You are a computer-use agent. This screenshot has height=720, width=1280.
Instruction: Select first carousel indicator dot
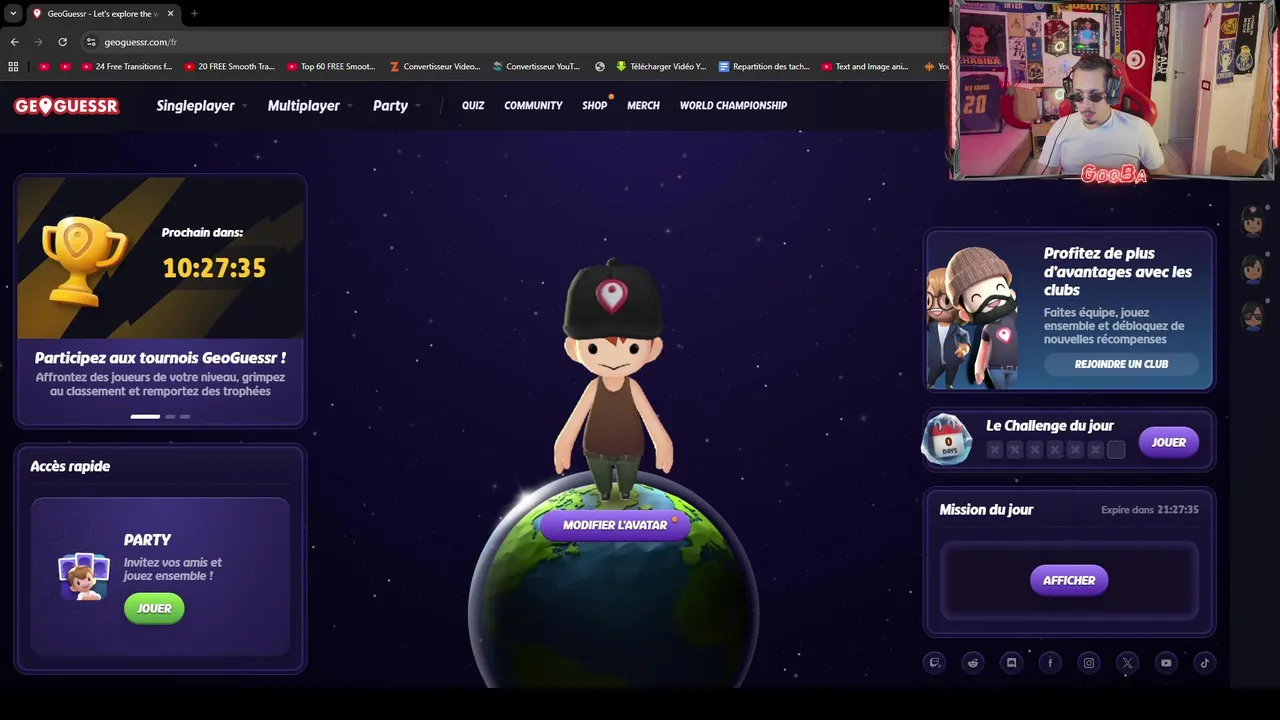[145, 416]
